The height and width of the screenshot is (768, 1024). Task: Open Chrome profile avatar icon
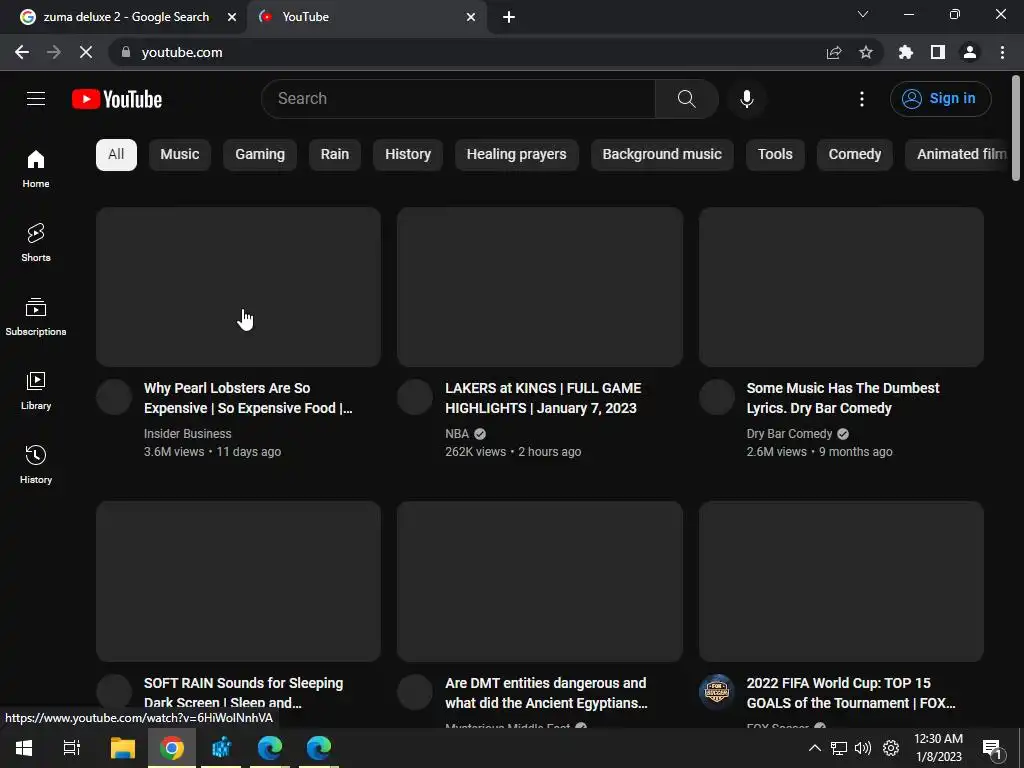(x=970, y=52)
